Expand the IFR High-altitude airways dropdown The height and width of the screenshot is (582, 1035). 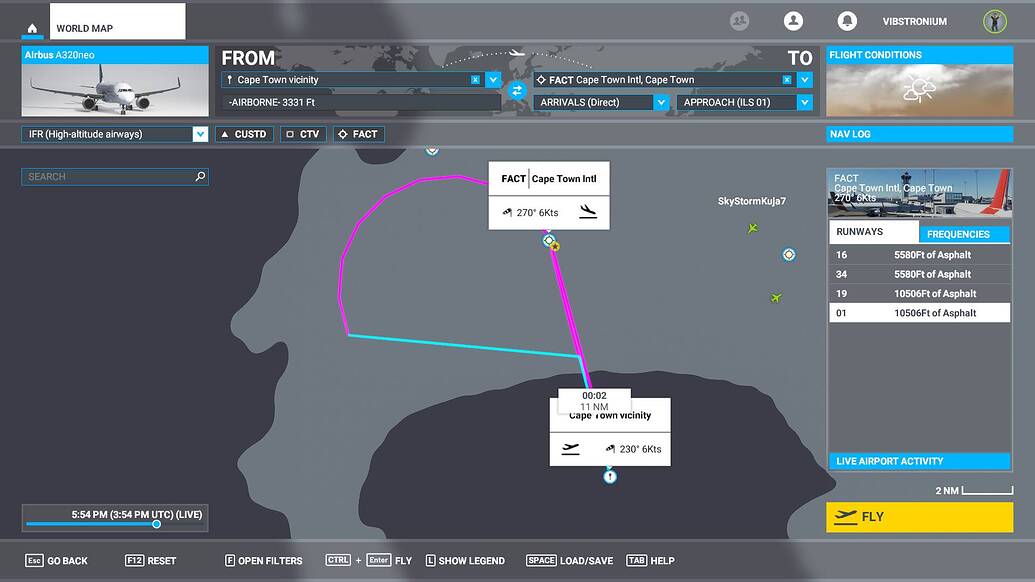point(200,133)
